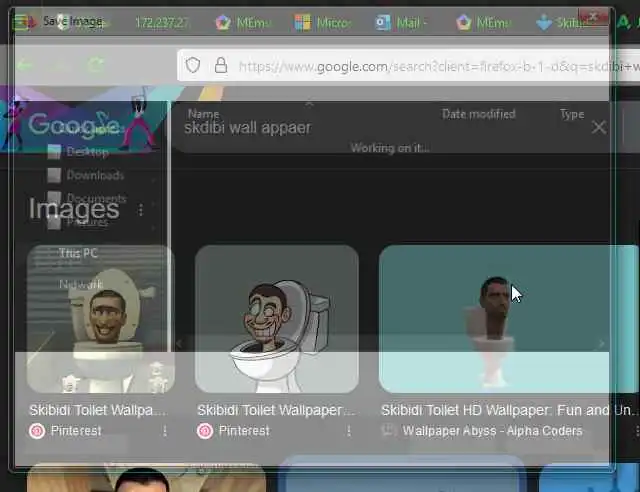Click the URL address bar
The height and width of the screenshot is (492, 640).
(408, 66)
